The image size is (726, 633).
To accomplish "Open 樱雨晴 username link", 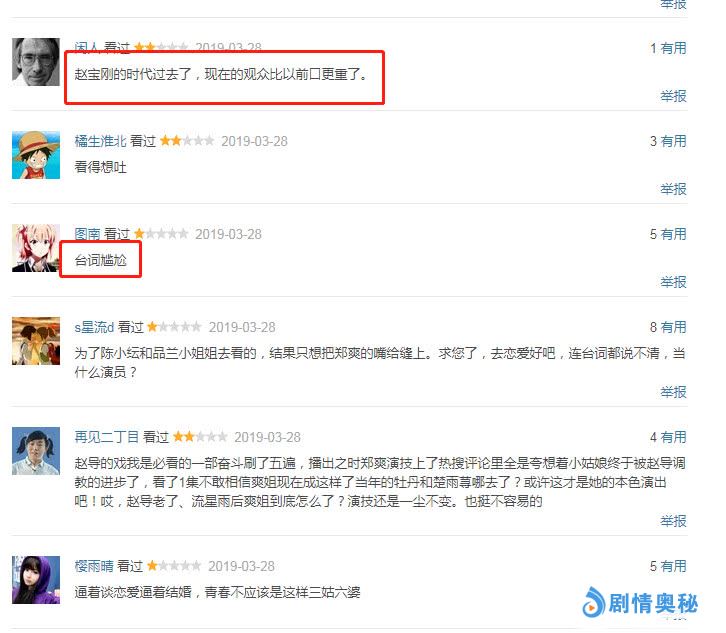I will click(94, 566).
